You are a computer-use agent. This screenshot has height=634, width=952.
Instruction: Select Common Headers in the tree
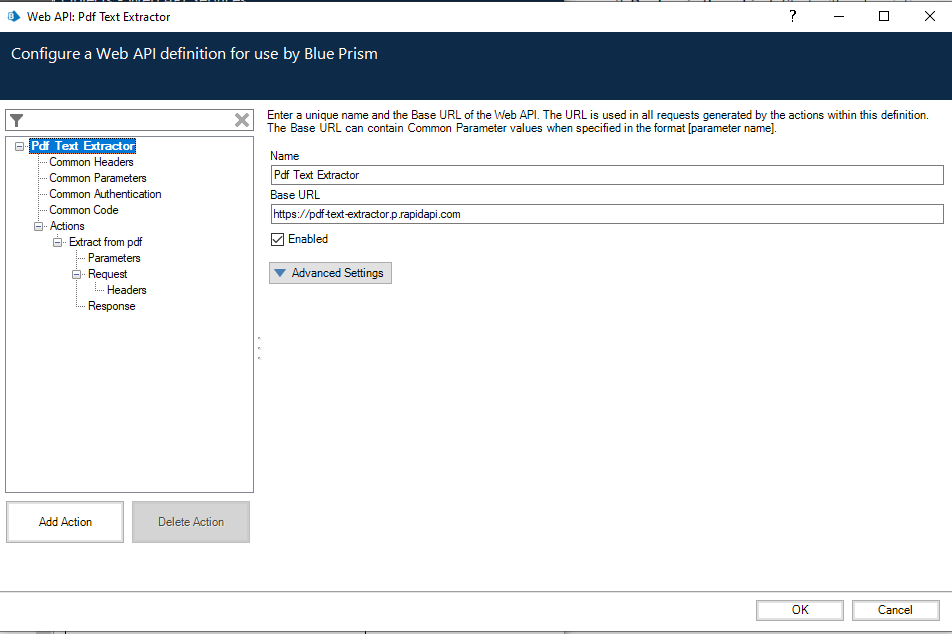point(91,162)
